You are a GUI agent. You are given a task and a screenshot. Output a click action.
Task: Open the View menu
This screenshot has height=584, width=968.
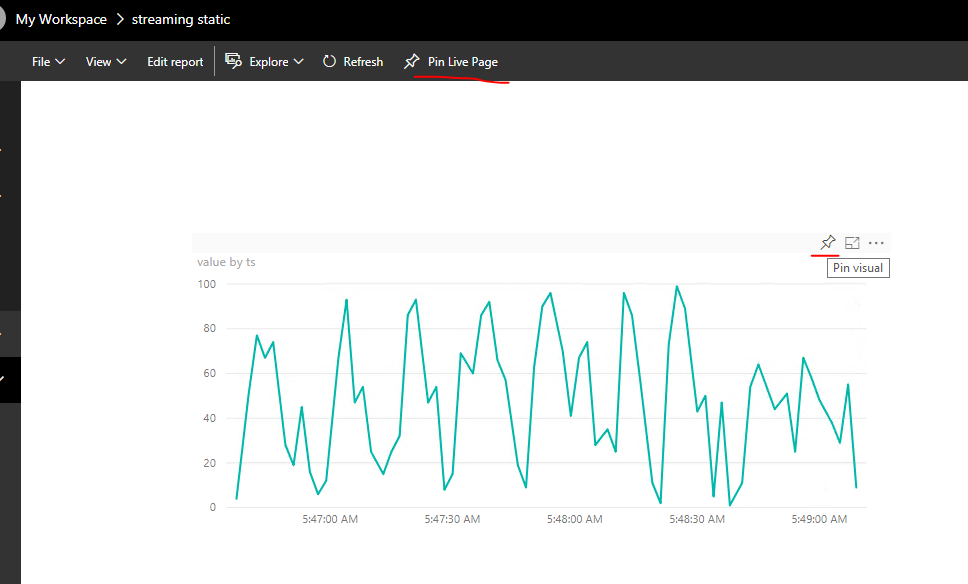(x=106, y=62)
